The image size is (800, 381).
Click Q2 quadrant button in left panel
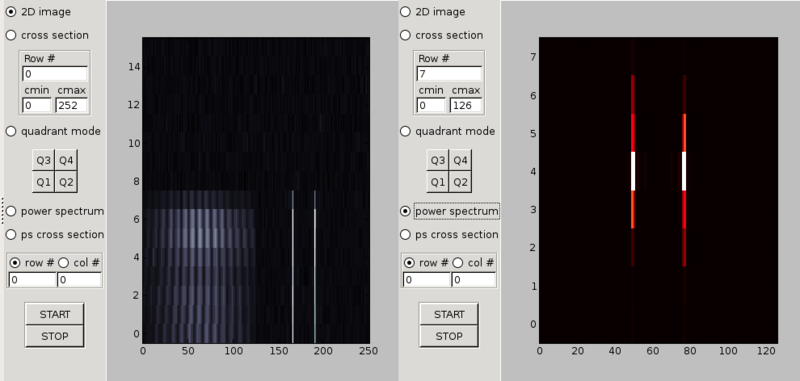point(66,182)
